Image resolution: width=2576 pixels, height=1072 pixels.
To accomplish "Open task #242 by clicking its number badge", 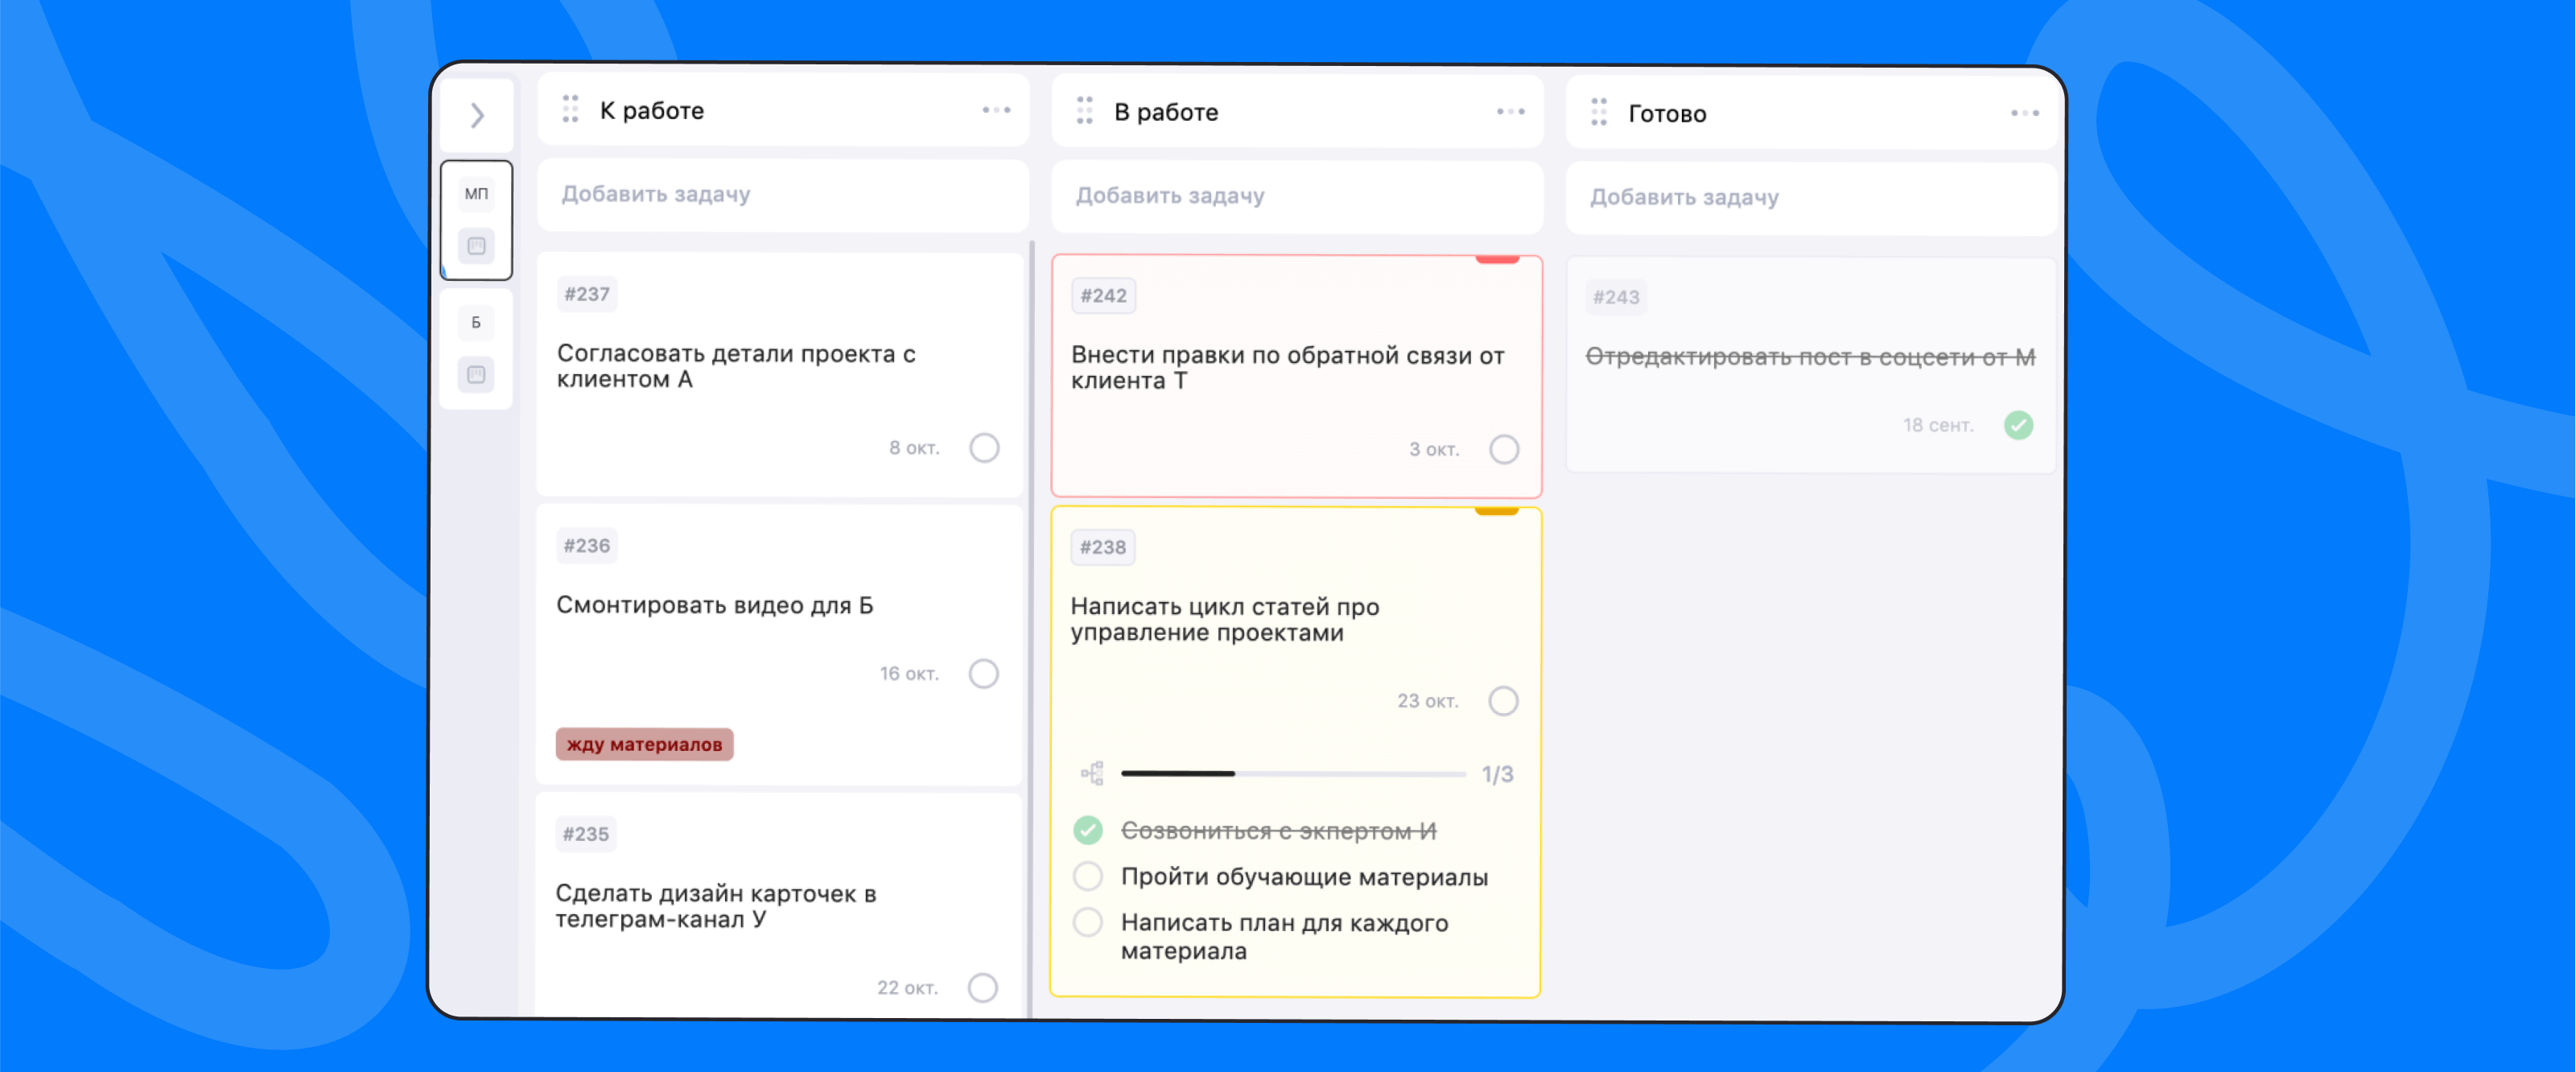I will 1103,296.
